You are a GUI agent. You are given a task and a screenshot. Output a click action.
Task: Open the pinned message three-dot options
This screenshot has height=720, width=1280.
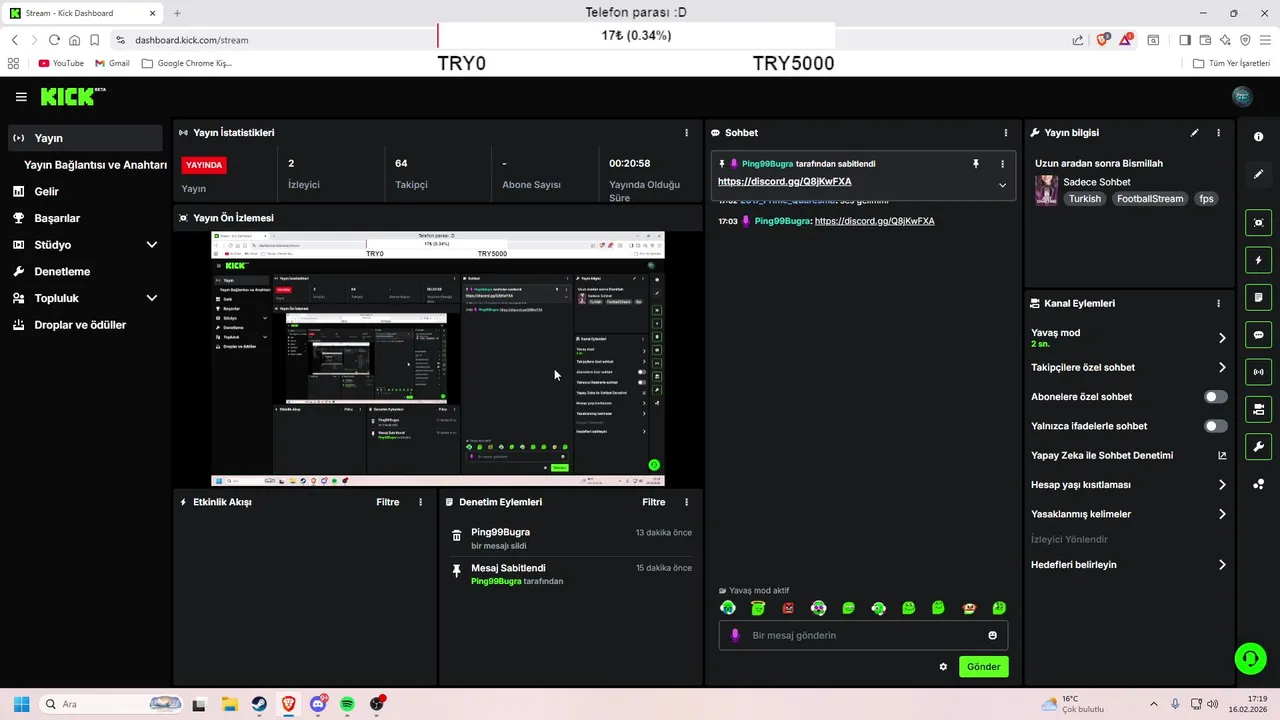pos(1002,163)
